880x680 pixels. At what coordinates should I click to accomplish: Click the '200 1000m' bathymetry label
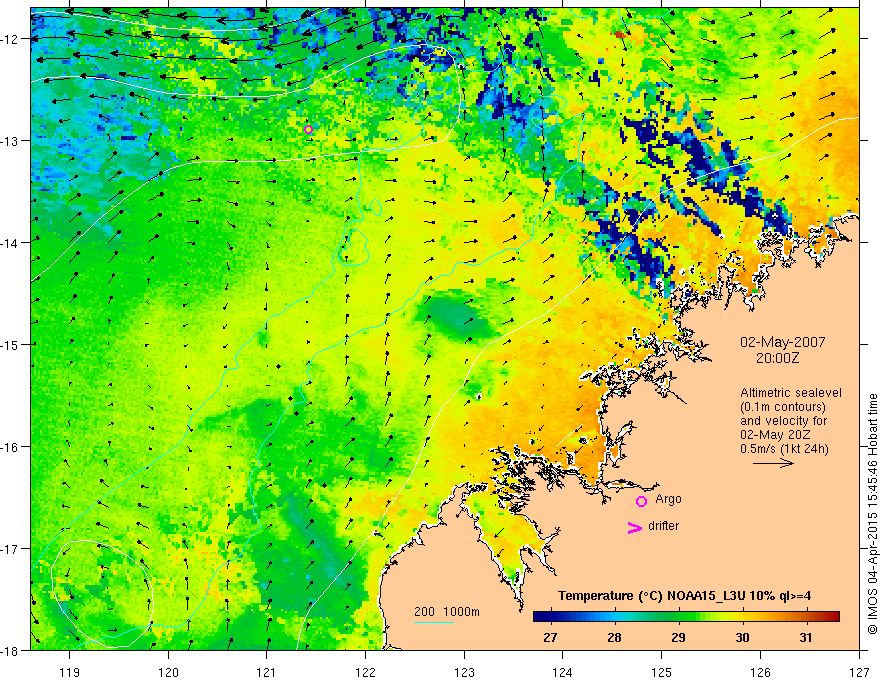click(447, 612)
